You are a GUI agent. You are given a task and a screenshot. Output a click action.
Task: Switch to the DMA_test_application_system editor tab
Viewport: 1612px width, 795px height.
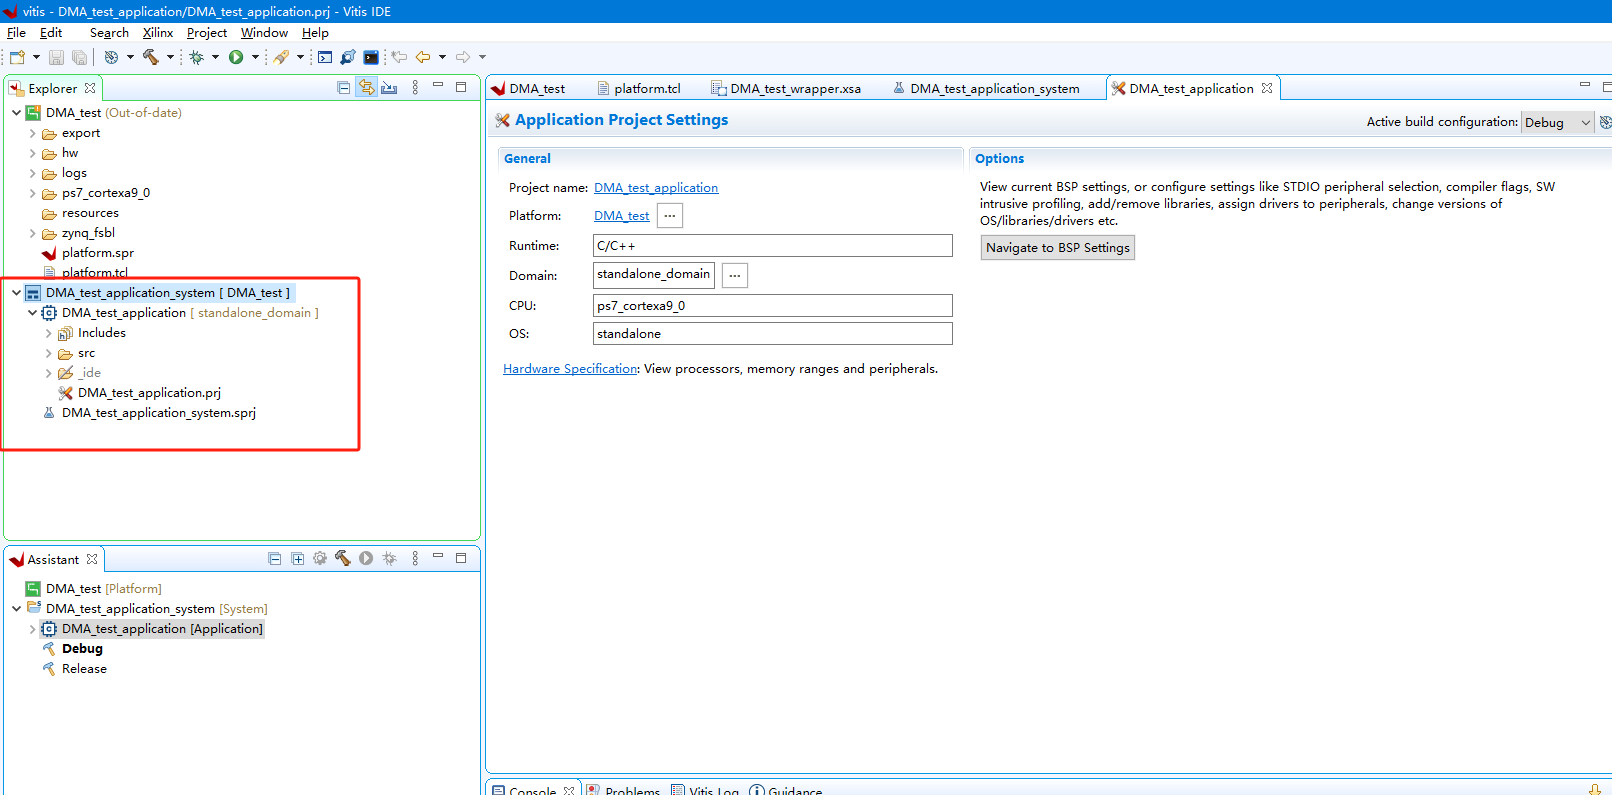click(986, 88)
